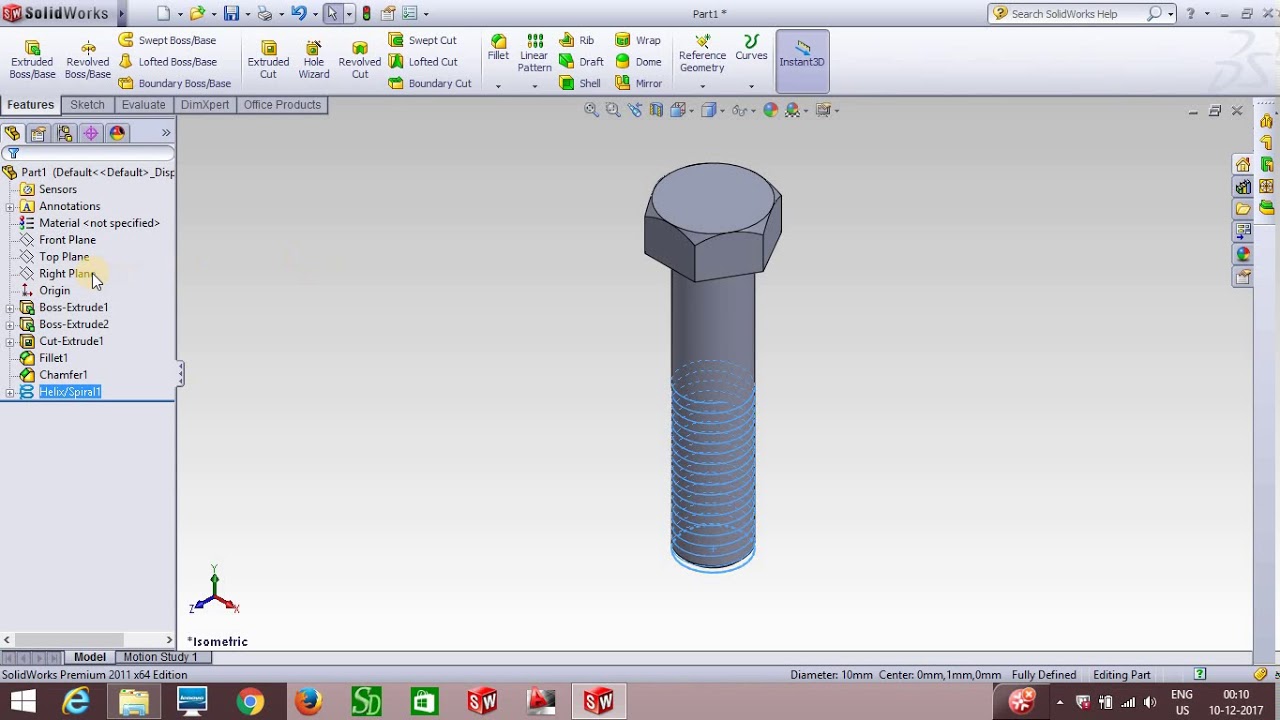Expand the Helix/Spiral1 feature node

click(10, 392)
